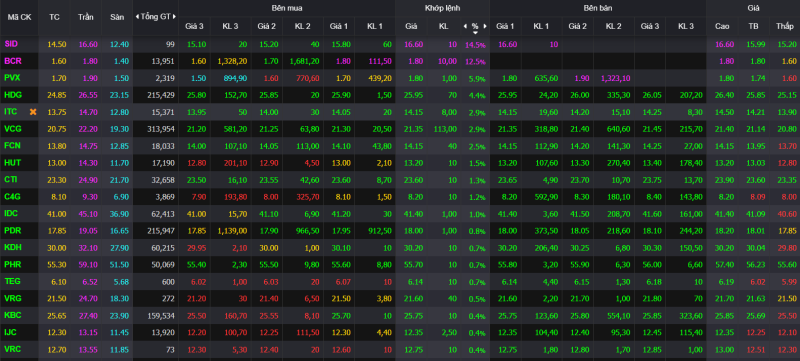Open the KBC stock symbol
This screenshot has height=361, width=800.
[x=13, y=315]
